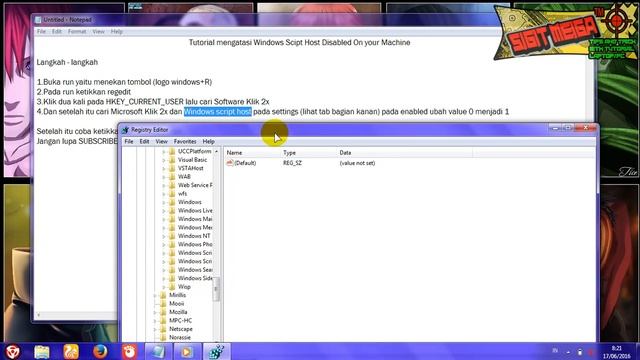Expand the Mirillis registry key
Screen dimensions: 640x360
tap(156, 295)
